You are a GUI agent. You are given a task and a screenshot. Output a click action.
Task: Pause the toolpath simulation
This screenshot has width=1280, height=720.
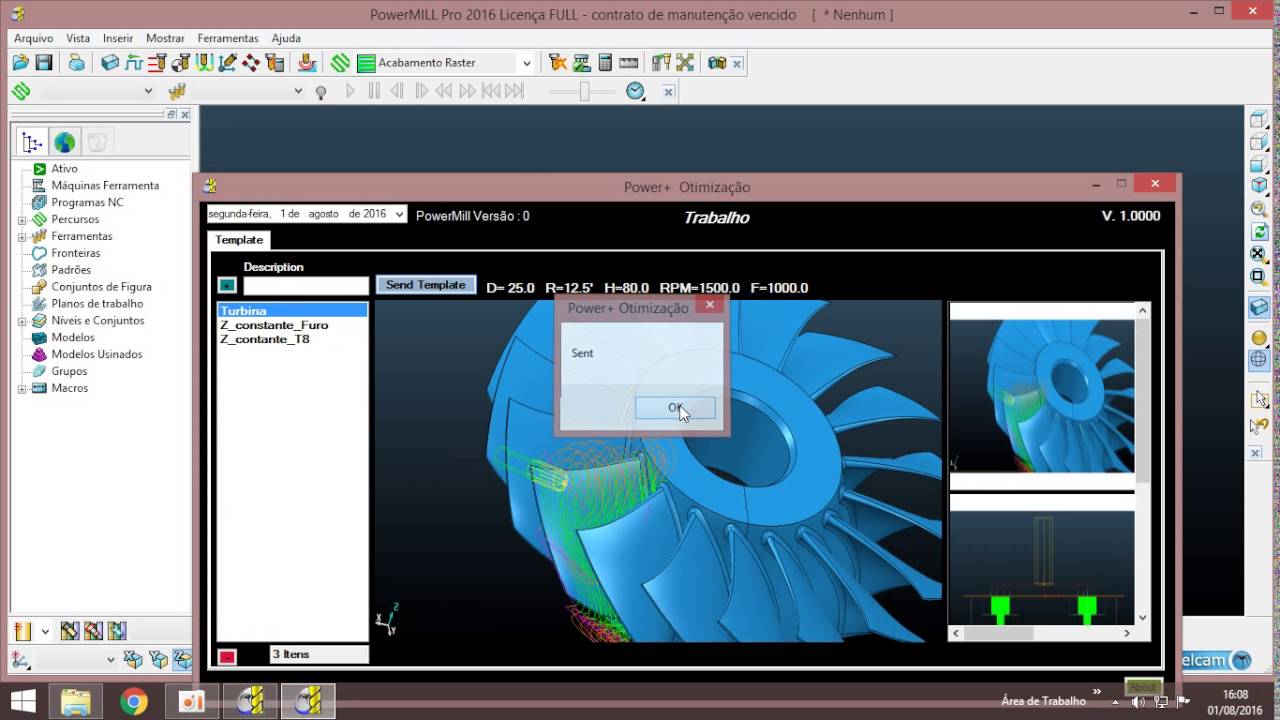pos(374,91)
